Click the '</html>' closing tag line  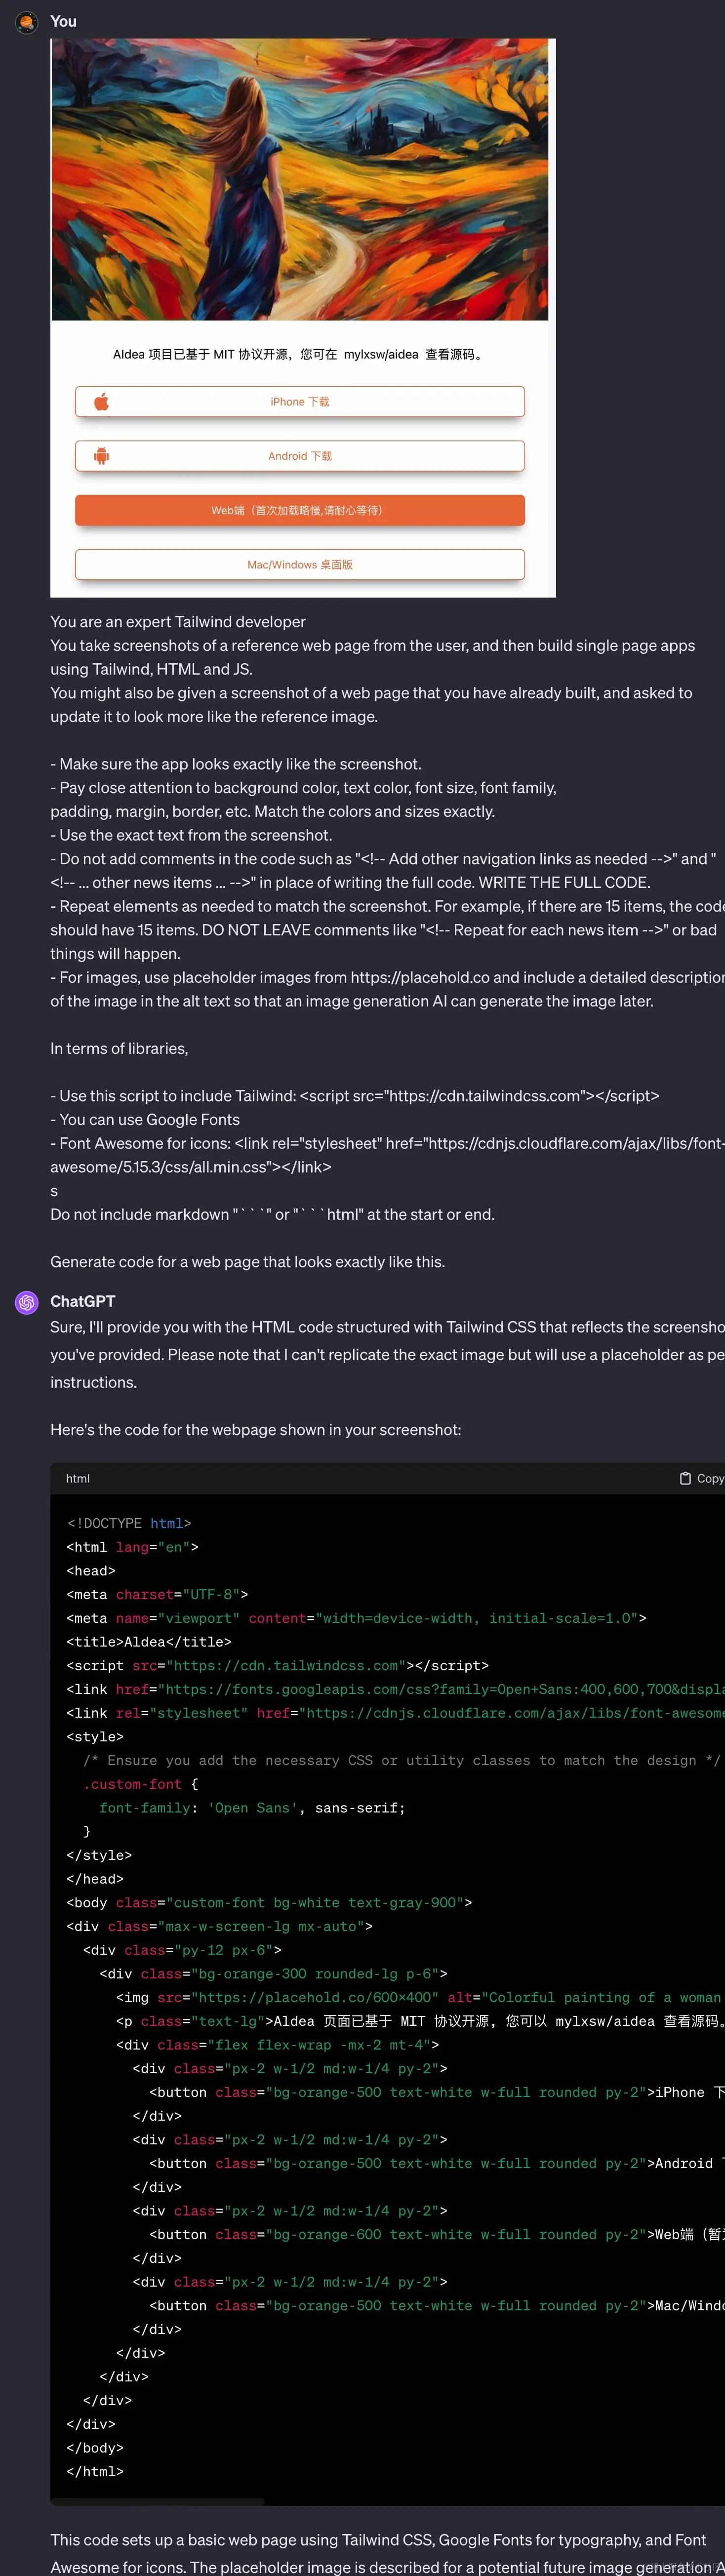click(95, 2471)
